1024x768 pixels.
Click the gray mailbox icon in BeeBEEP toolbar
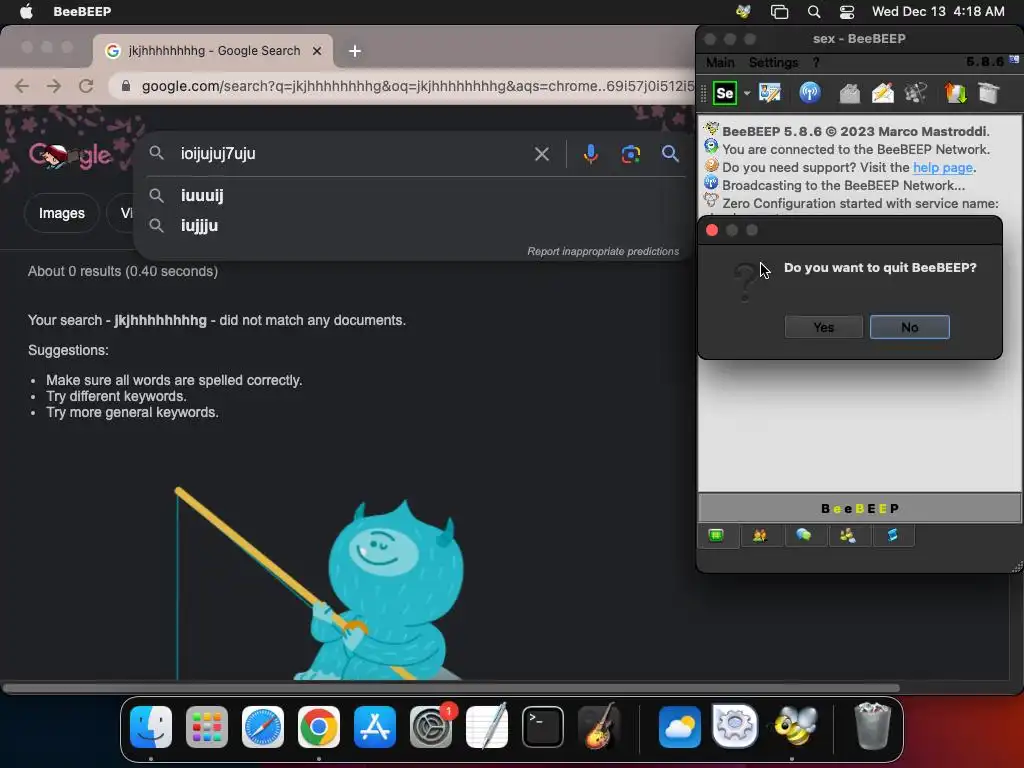[849, 93]
